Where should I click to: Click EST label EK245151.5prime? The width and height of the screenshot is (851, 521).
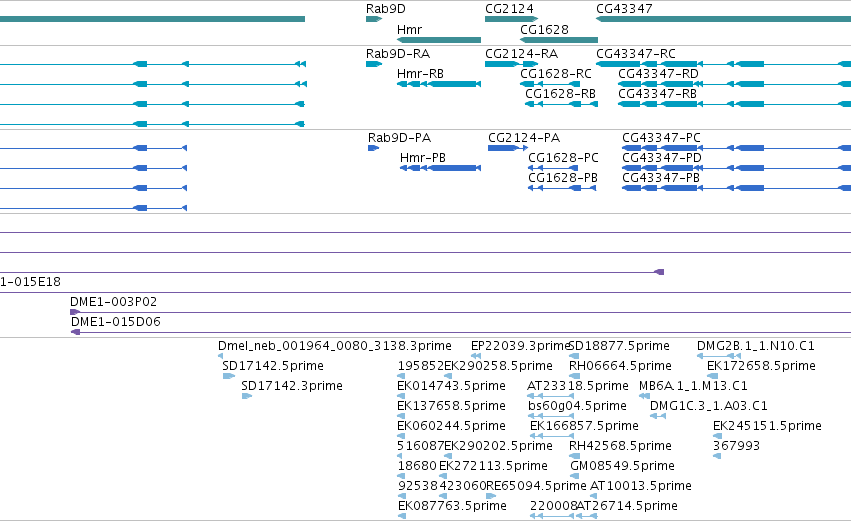[767, 426]
